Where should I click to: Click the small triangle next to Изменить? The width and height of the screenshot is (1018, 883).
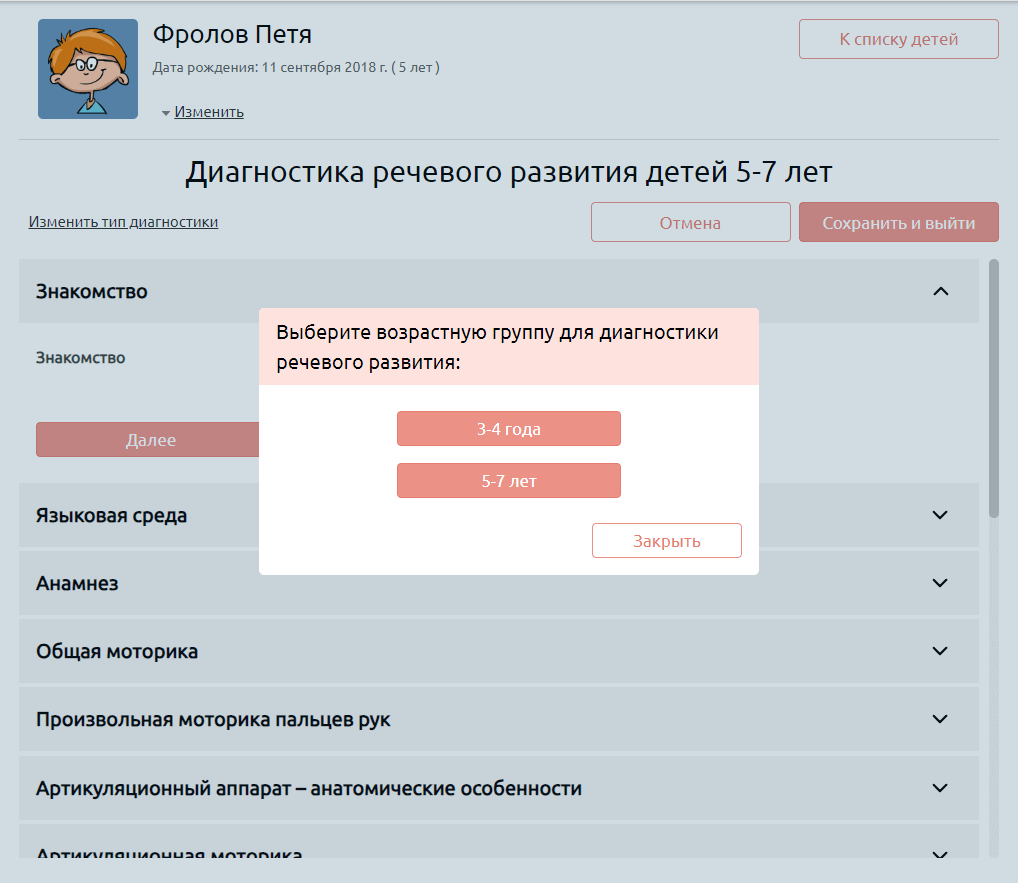point(166,113)
